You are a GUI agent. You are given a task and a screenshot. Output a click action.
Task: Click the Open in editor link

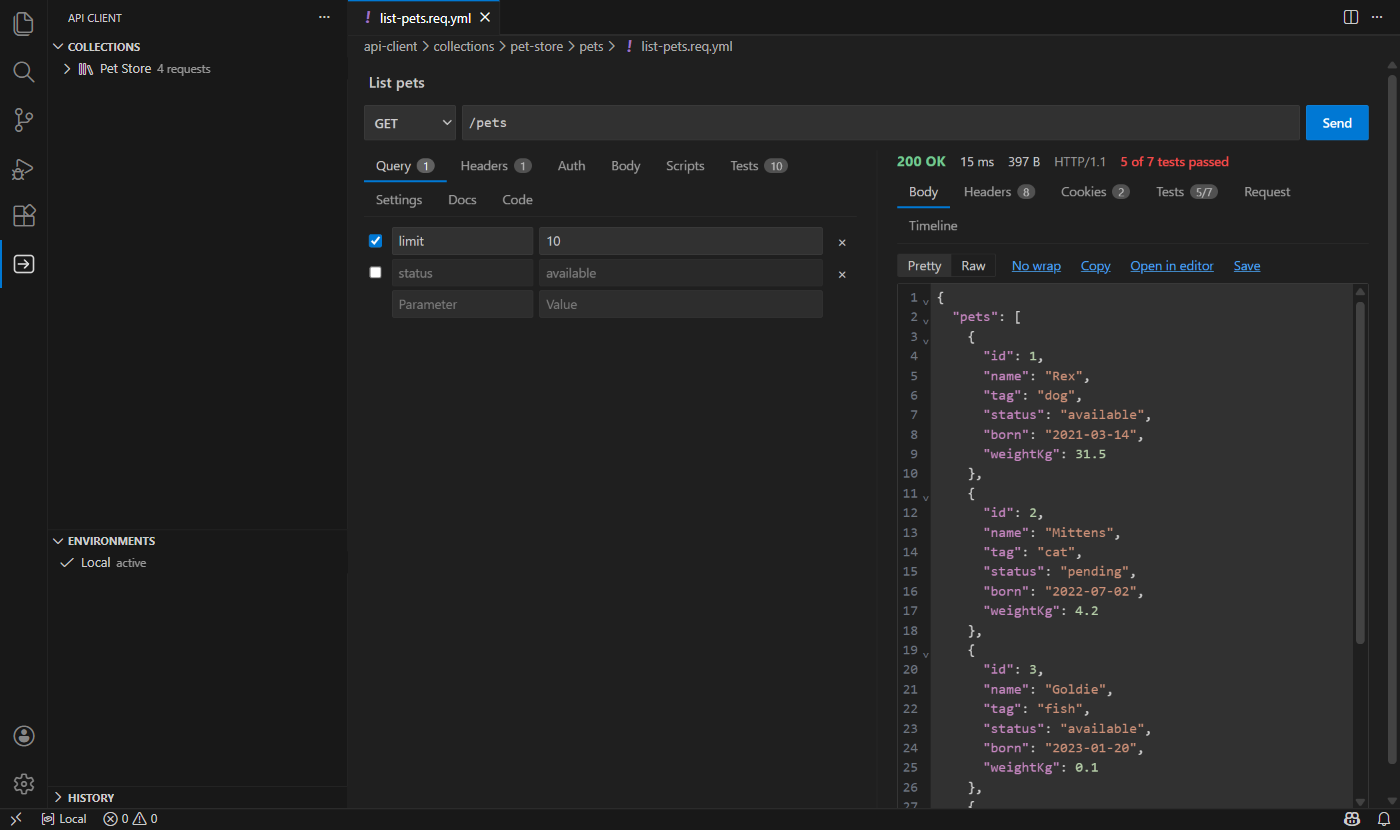pyautogui.click(x=1172, y=266)
